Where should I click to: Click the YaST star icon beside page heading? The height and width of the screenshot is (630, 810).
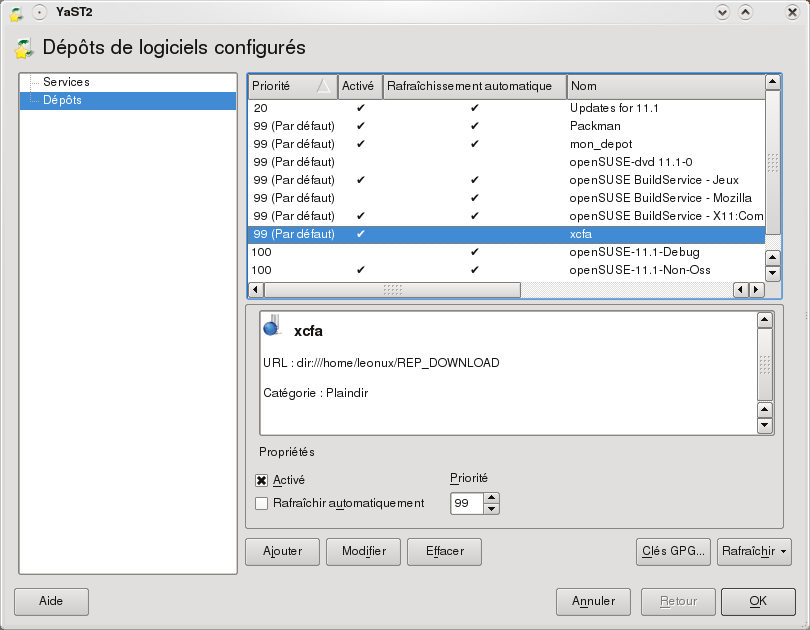23,48
